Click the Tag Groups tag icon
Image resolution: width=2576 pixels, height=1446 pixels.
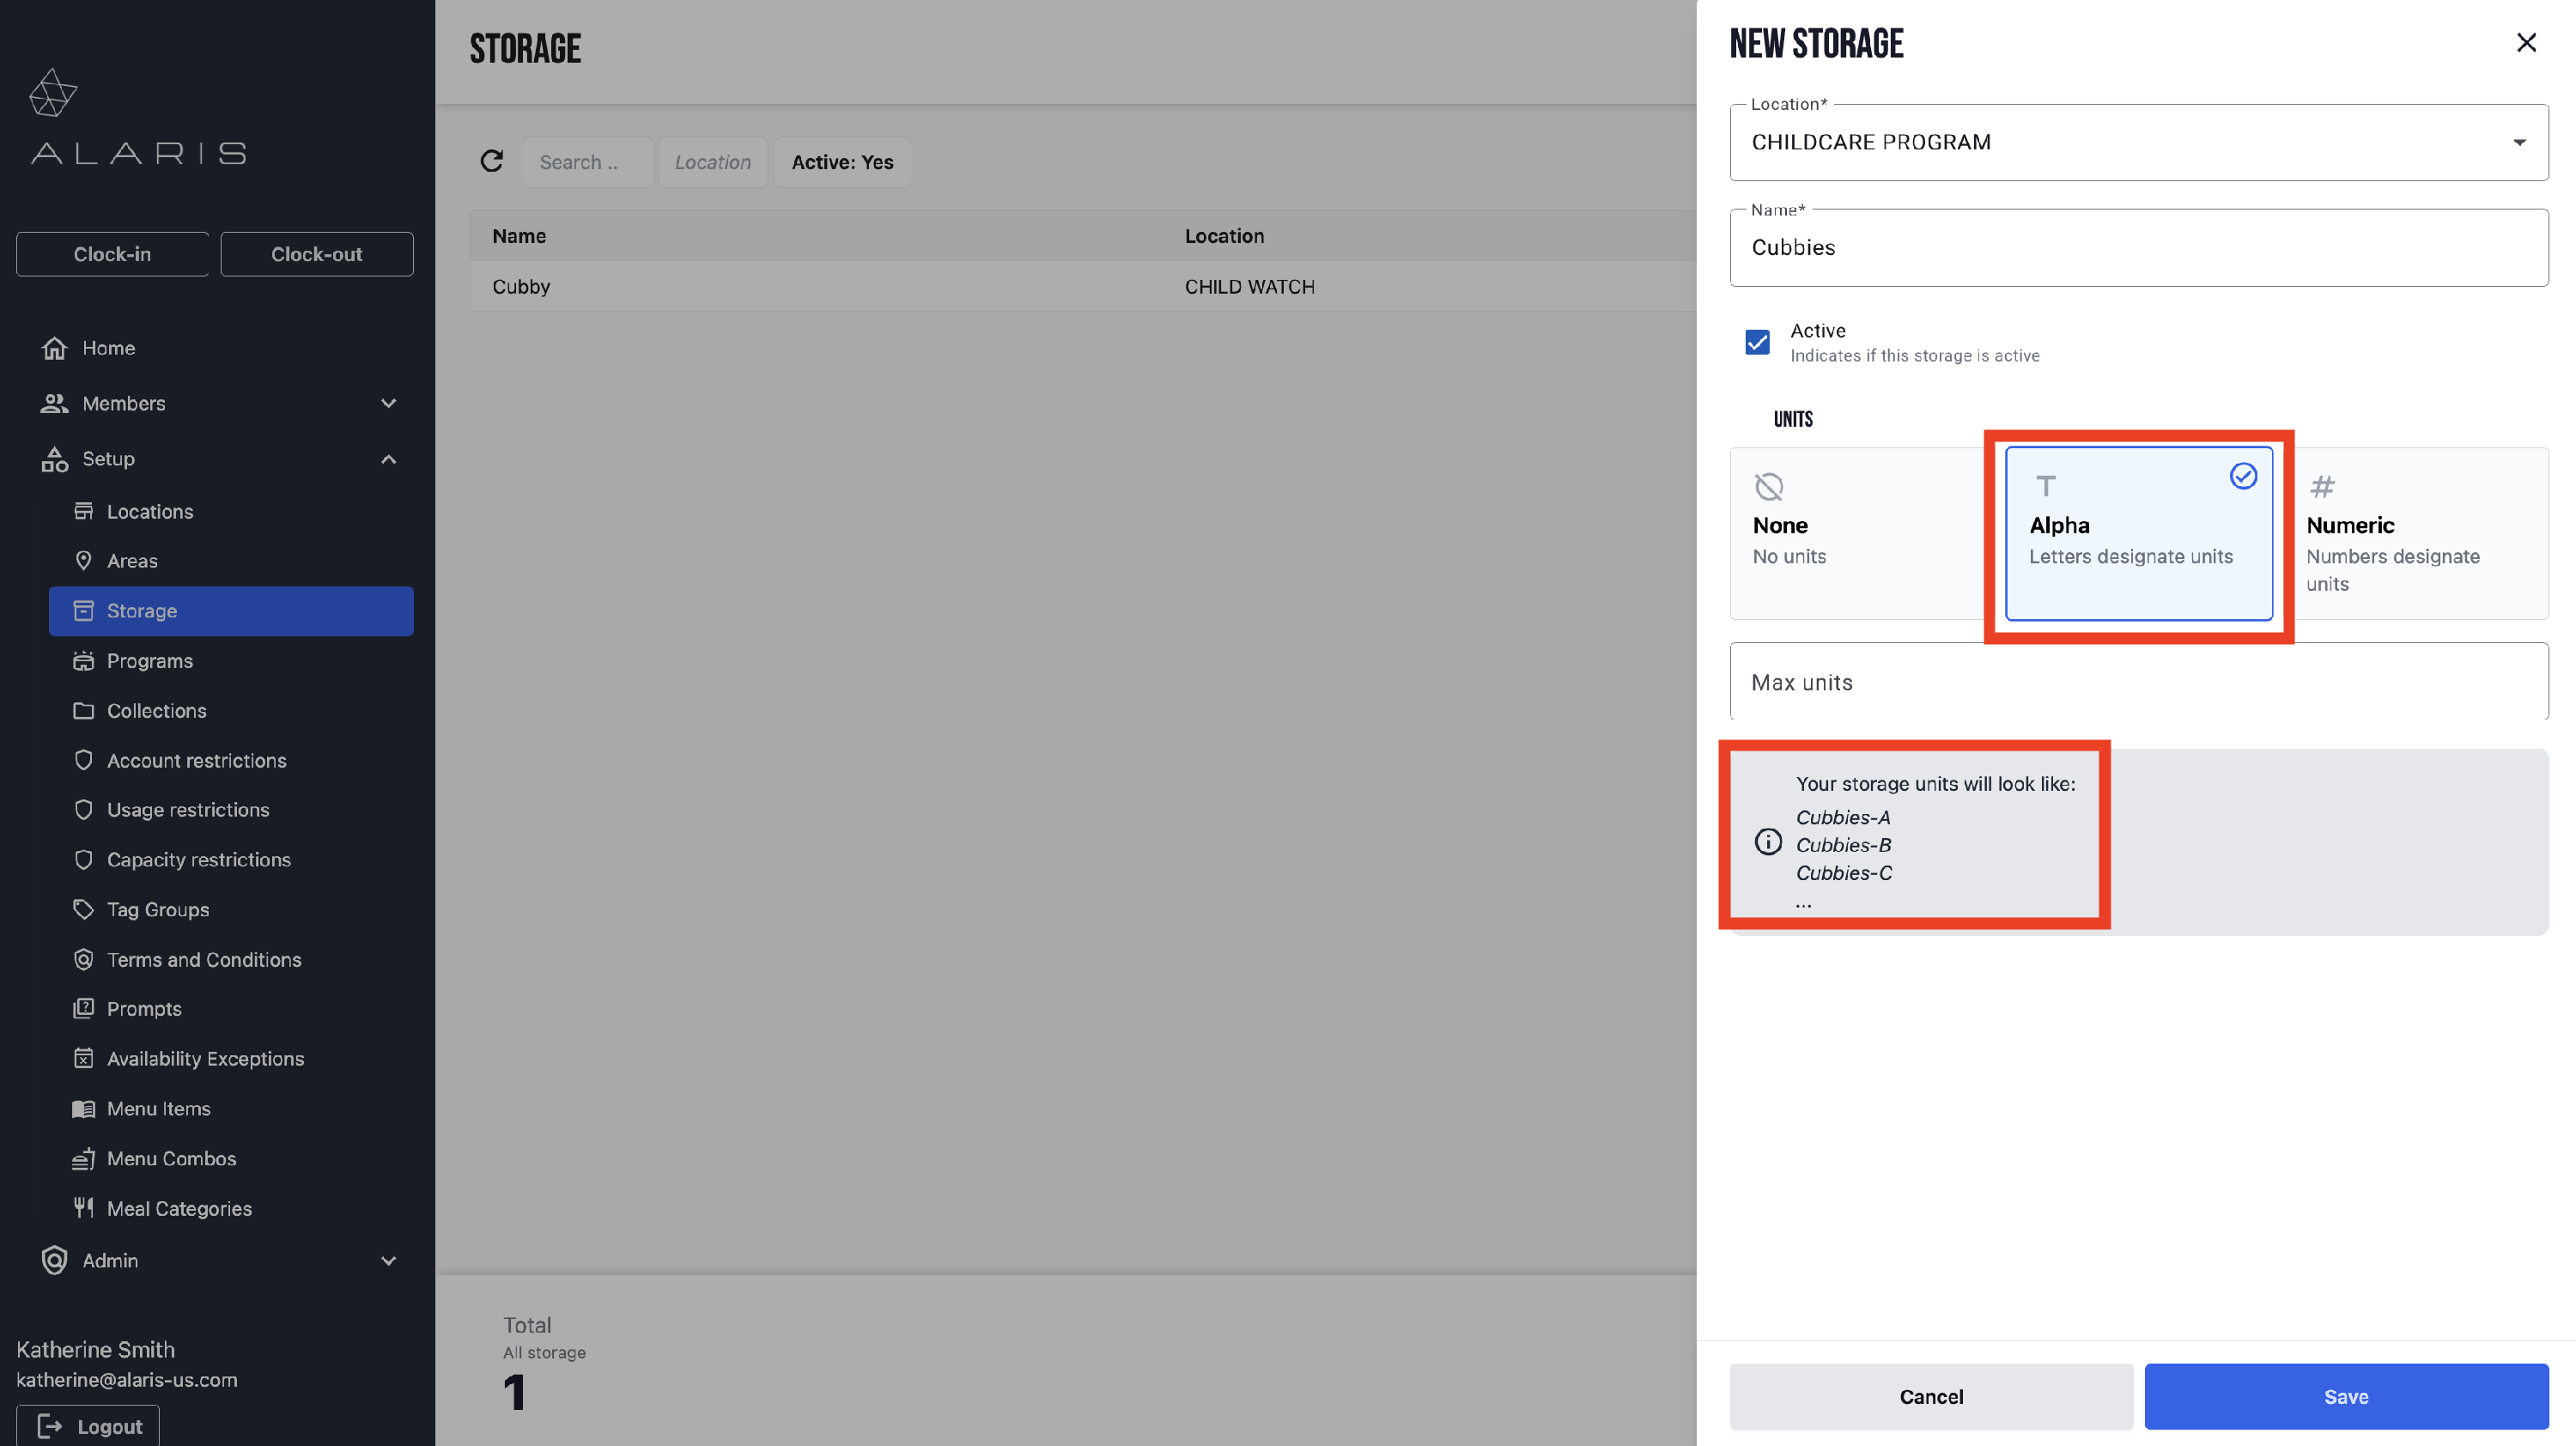pos(83,909)
